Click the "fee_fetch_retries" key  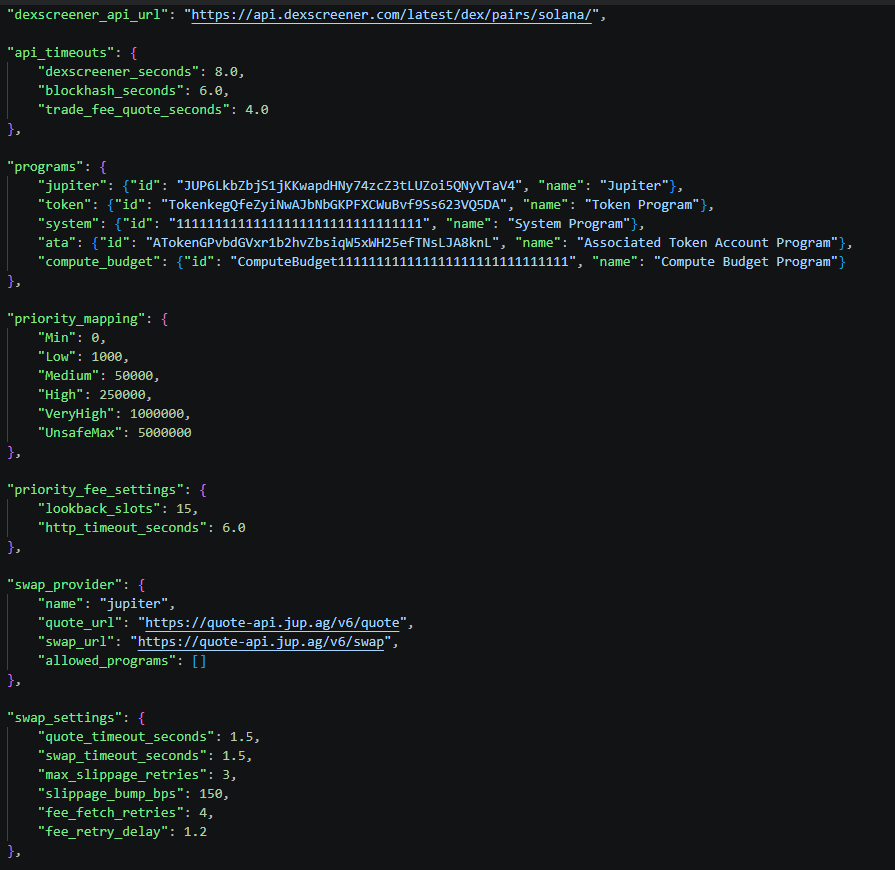[111, 813]
